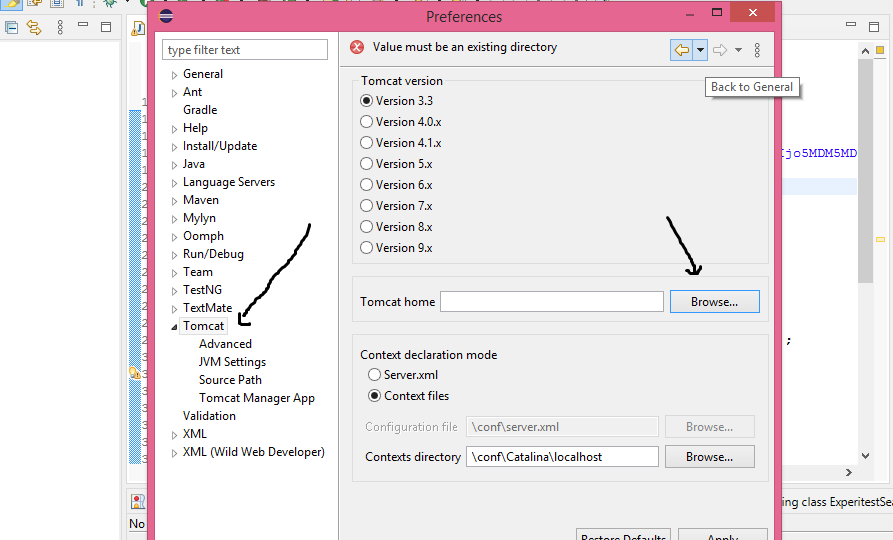Click editor horizontal scroll right arrow
893x540 pixels.
pos(849,472)
